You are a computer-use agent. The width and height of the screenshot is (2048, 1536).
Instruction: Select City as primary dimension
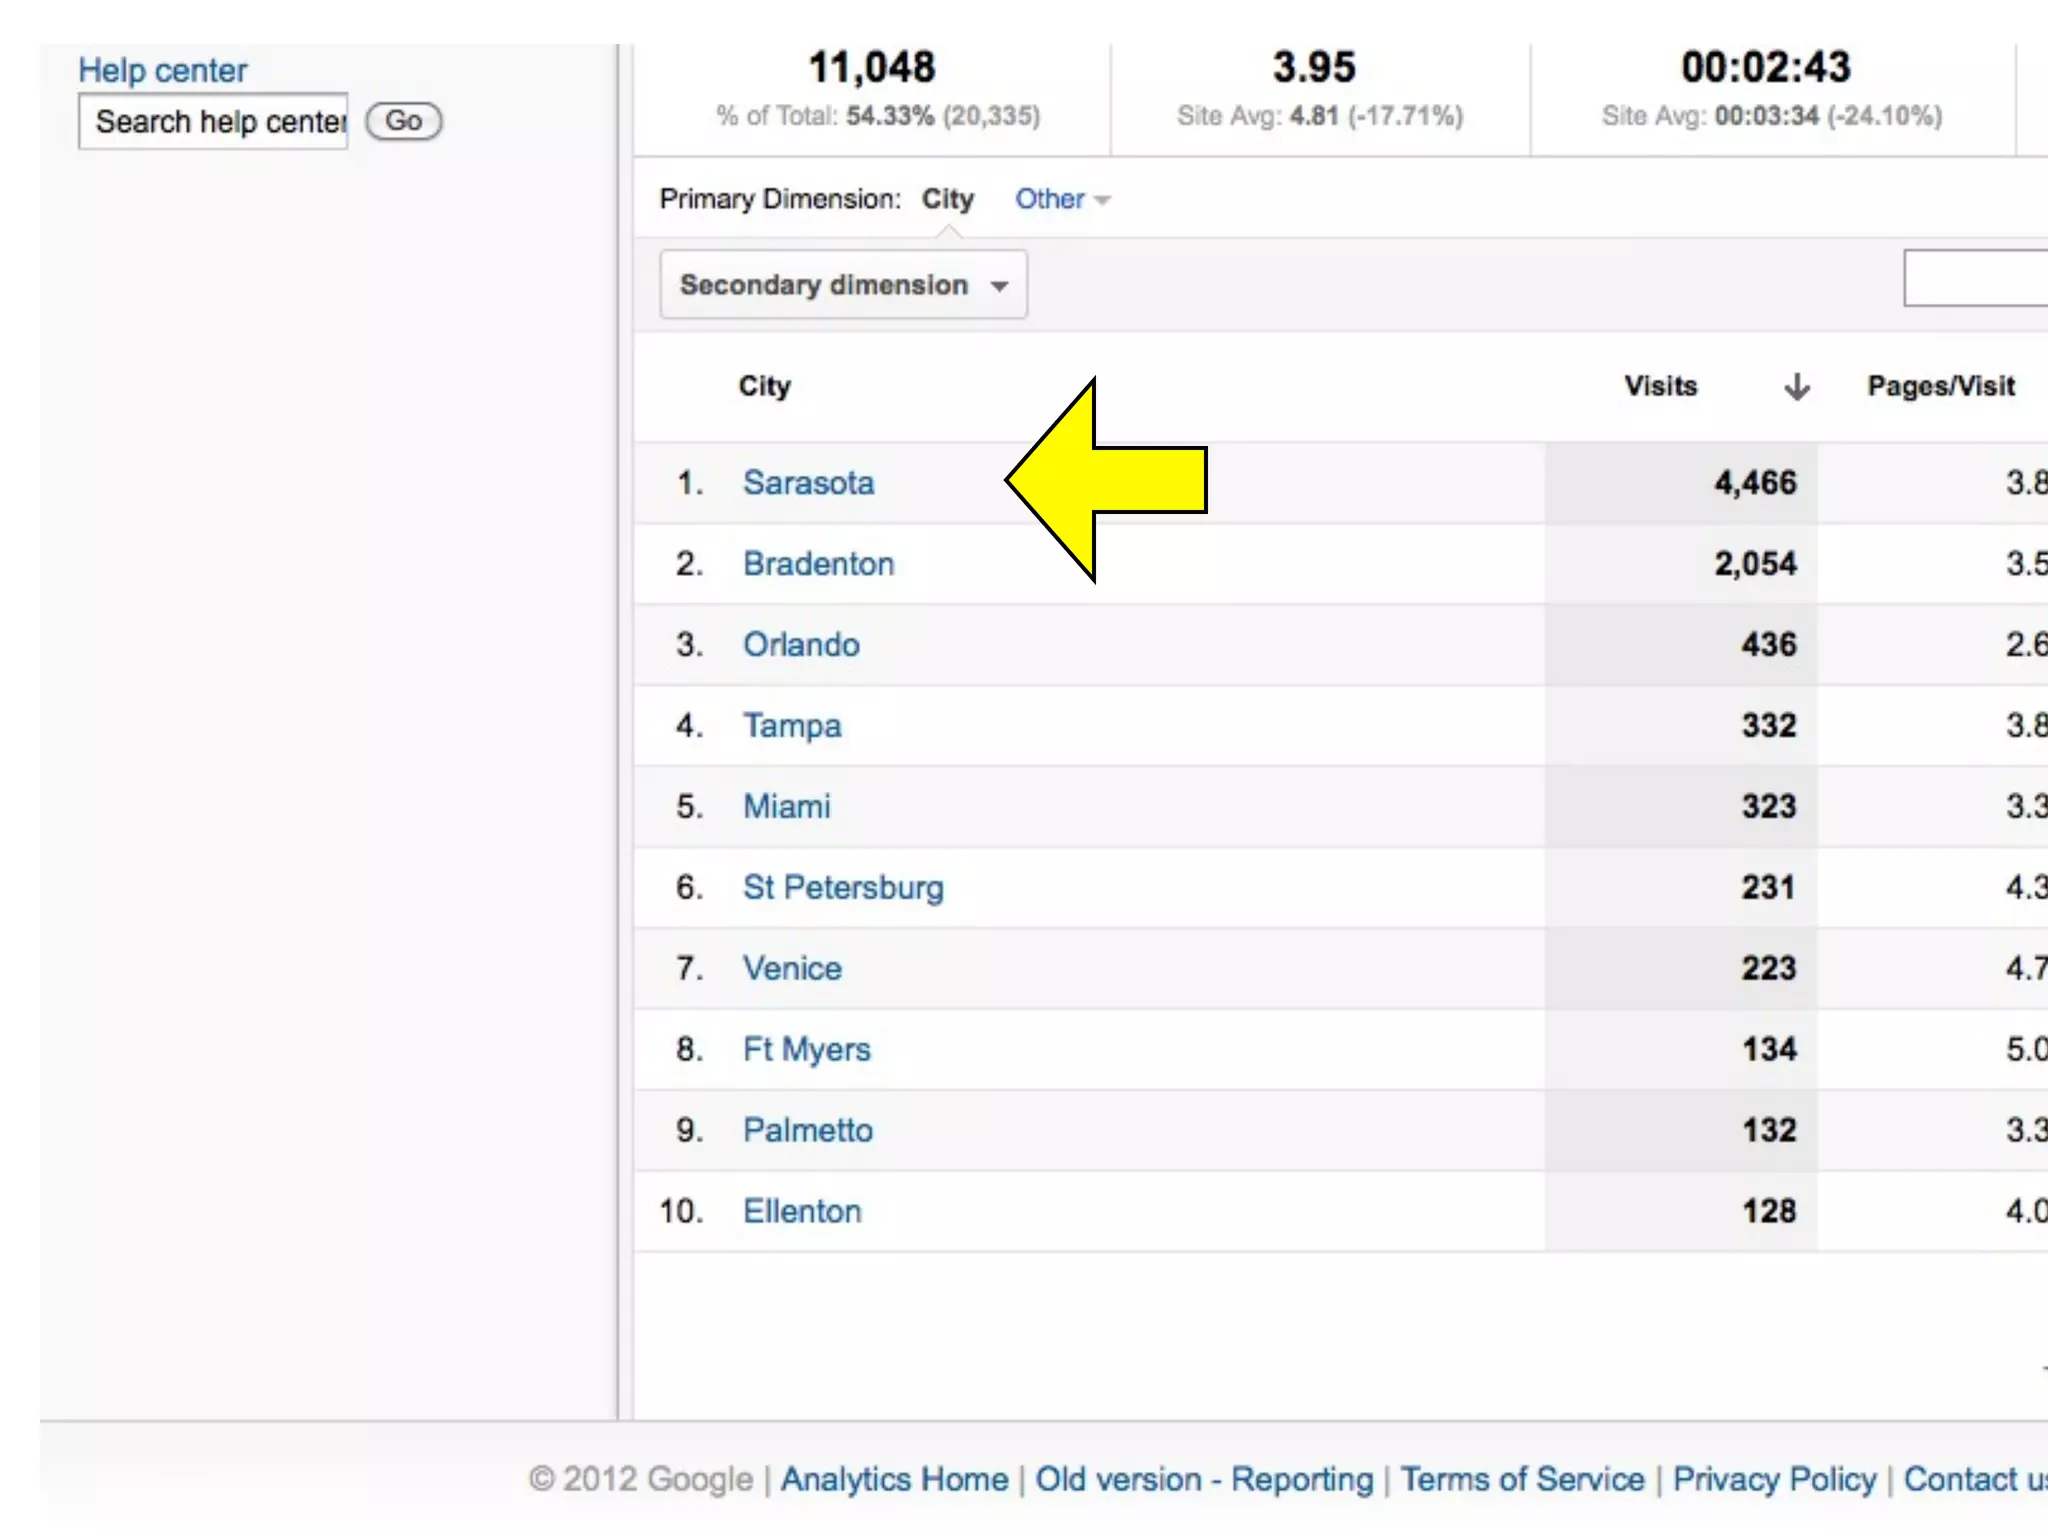pos(947,199)
